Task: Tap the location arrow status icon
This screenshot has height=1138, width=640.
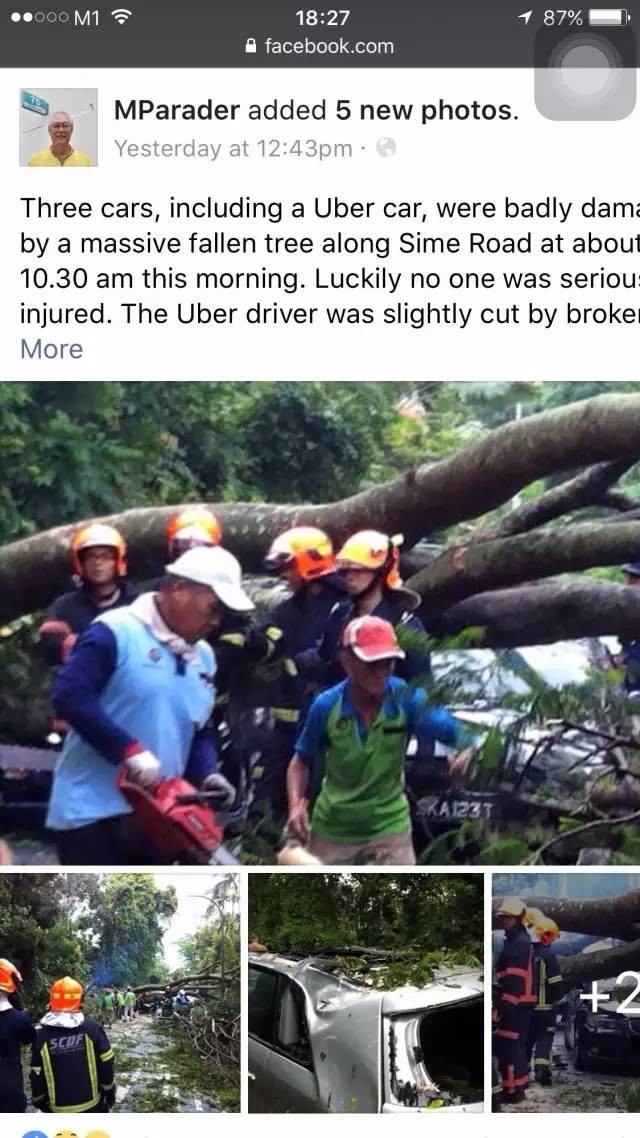Action: click(525, 17)
